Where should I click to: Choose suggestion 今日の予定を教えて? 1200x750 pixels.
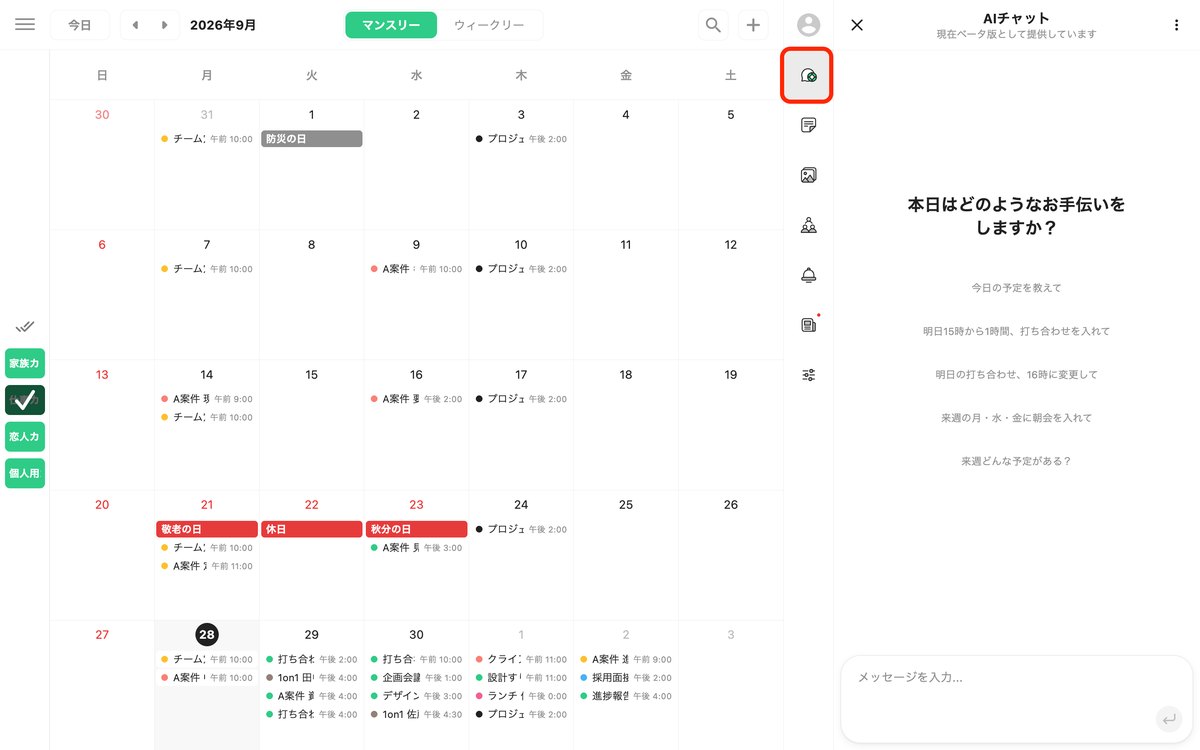(1016, 288)
